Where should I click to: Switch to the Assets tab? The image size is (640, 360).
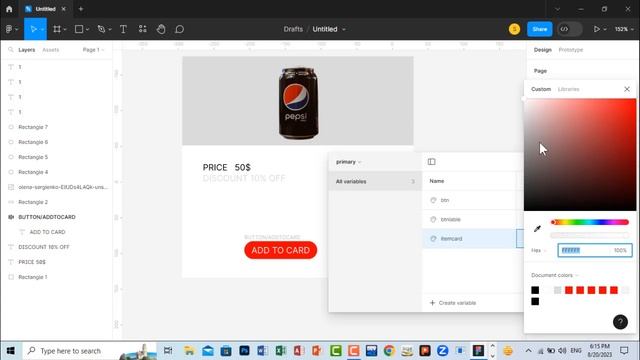(51, 50)
